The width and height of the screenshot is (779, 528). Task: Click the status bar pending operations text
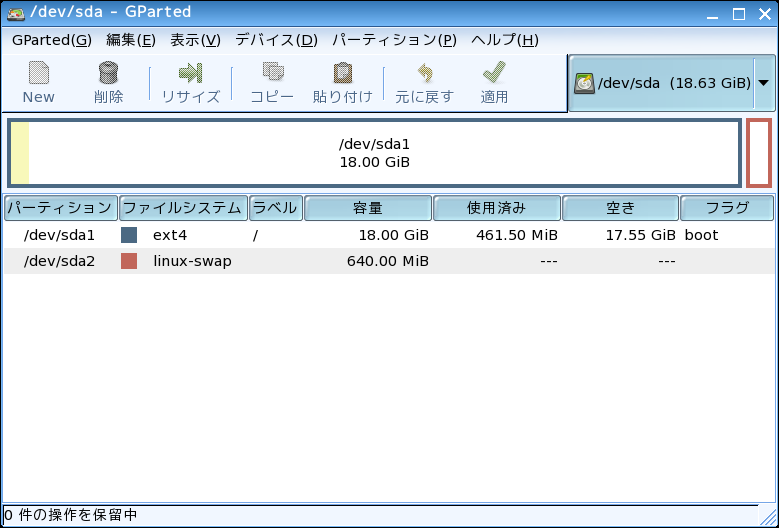[71, 515]
